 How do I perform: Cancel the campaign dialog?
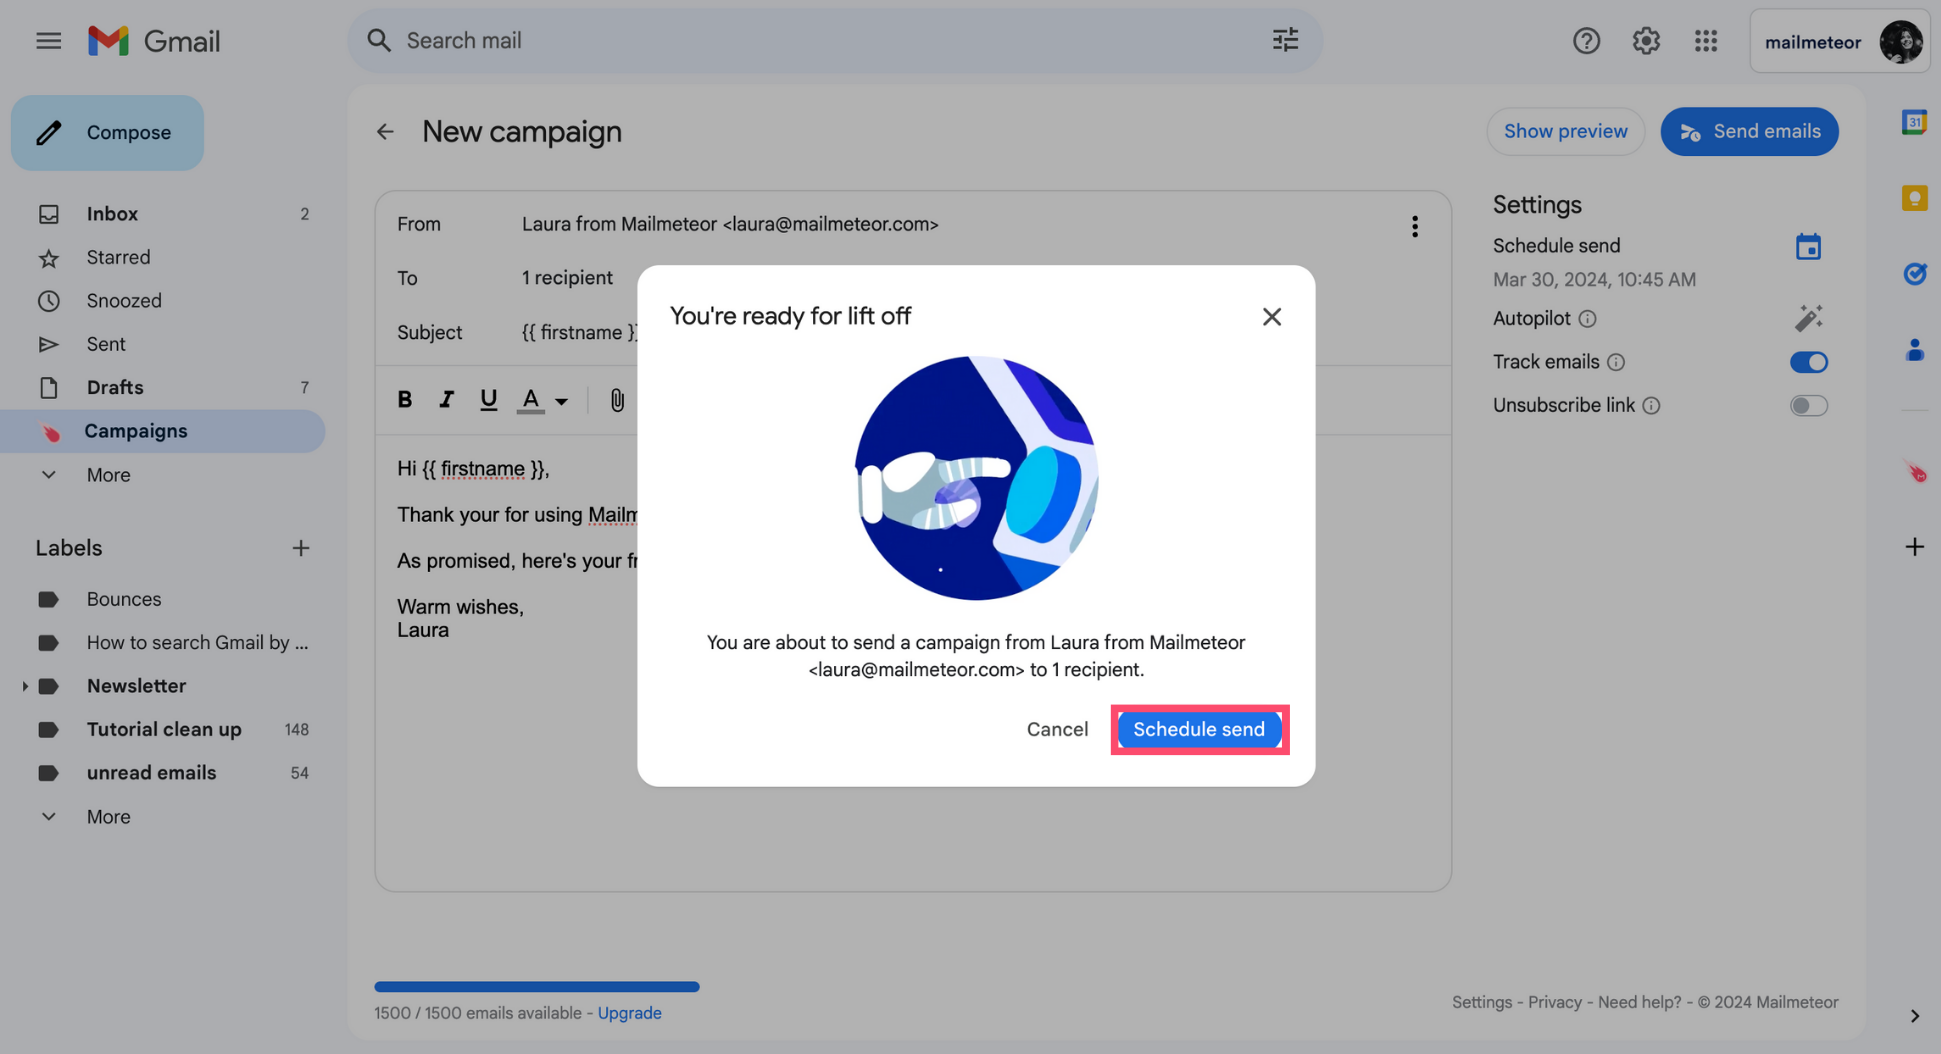[1057, 730]
